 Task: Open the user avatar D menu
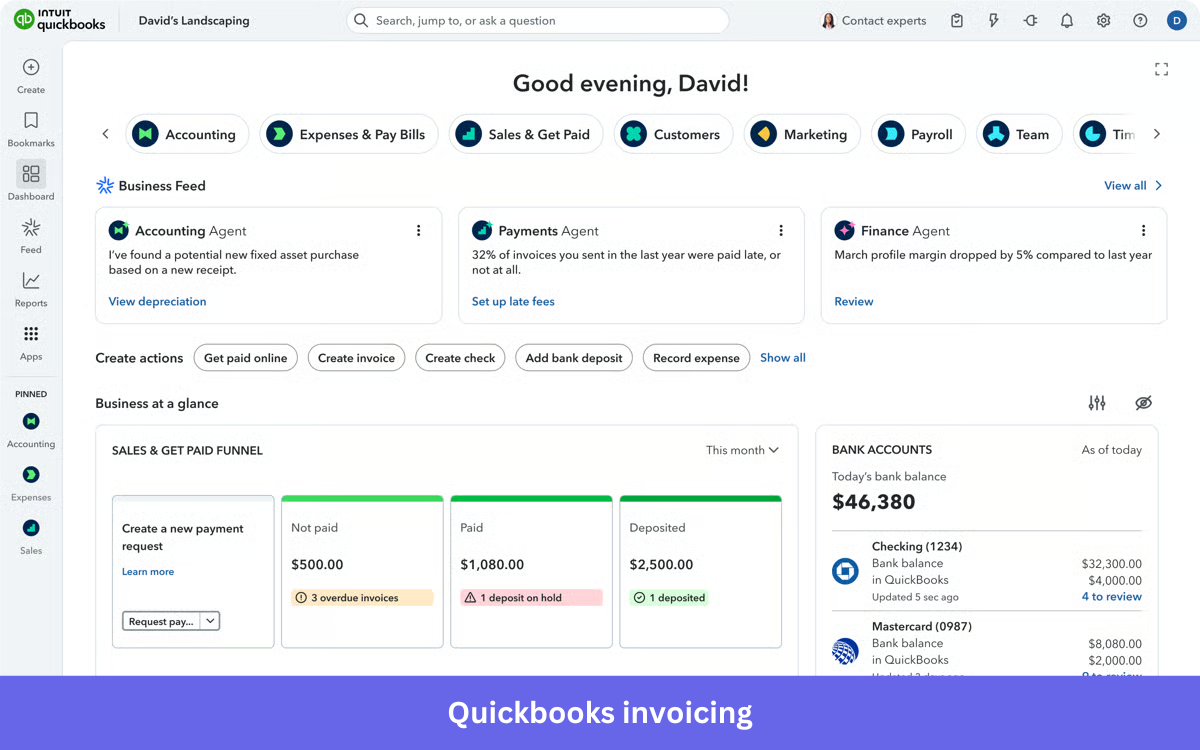(1176, 20)
